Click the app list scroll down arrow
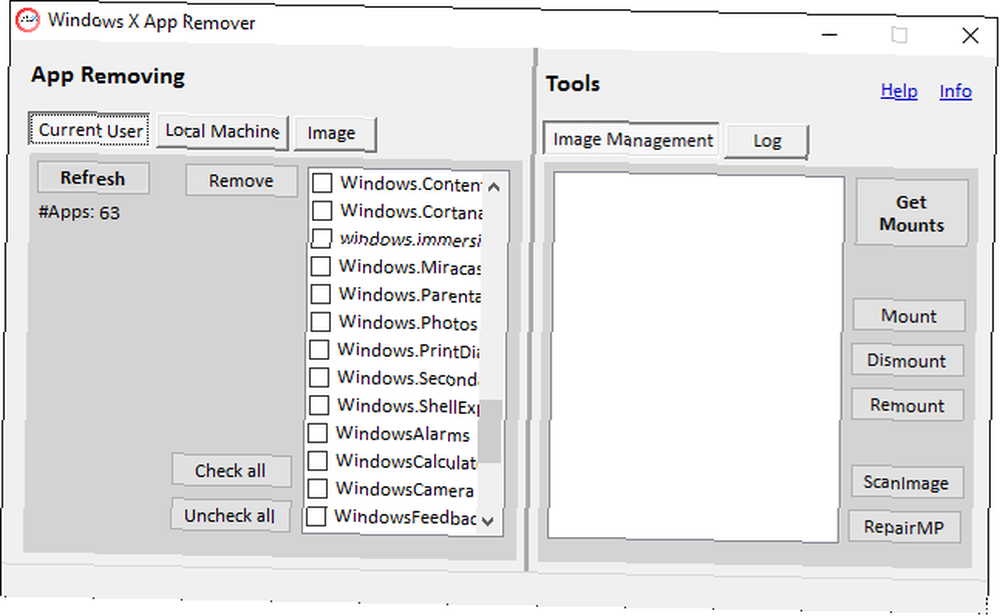The image size is (1000, 616). tap(489, 521)
